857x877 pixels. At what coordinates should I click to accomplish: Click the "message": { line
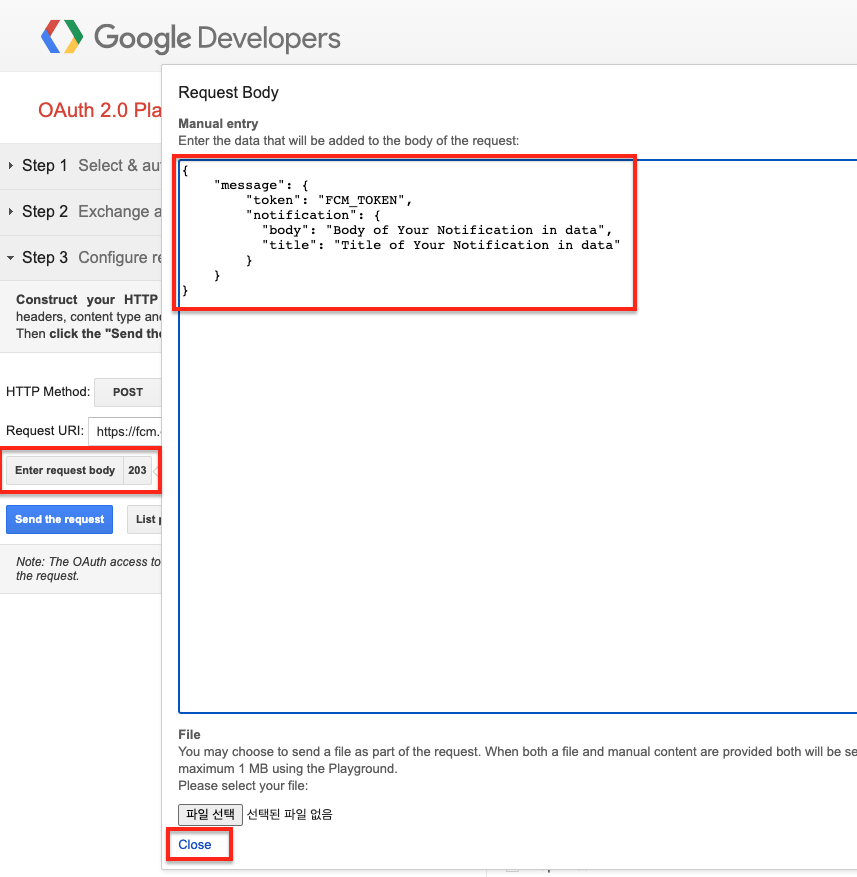261,185
